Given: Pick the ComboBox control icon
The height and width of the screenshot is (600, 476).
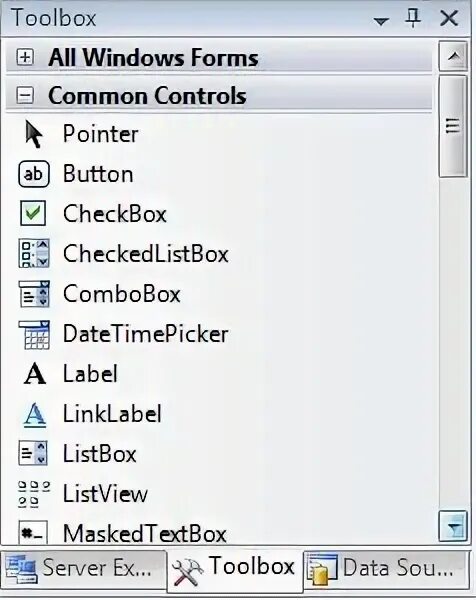Looking at the screenshot, I should [34, 293].
